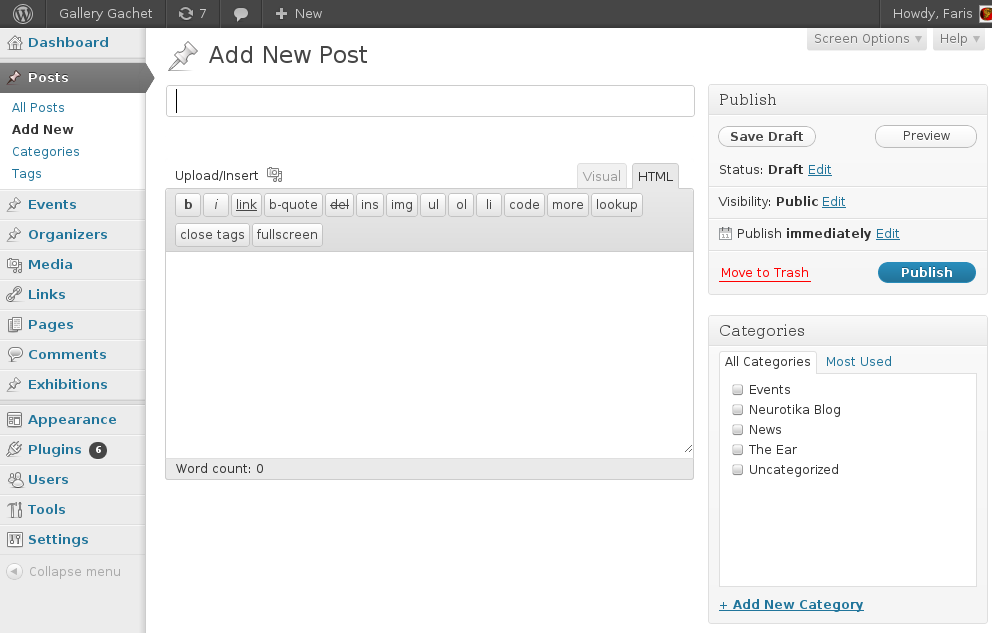
Task: Click the pushpin icon beside Add New Post
Action: [182, 56]
